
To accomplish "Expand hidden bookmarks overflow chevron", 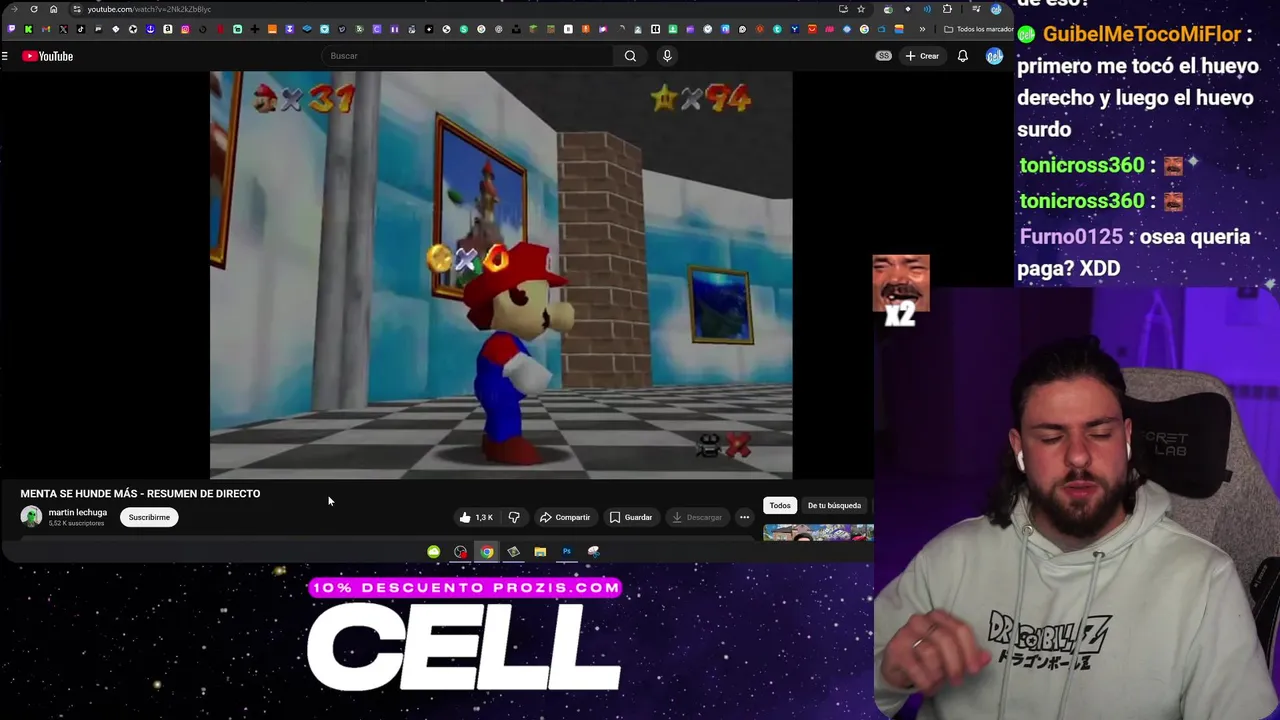I will click(922, 29).
